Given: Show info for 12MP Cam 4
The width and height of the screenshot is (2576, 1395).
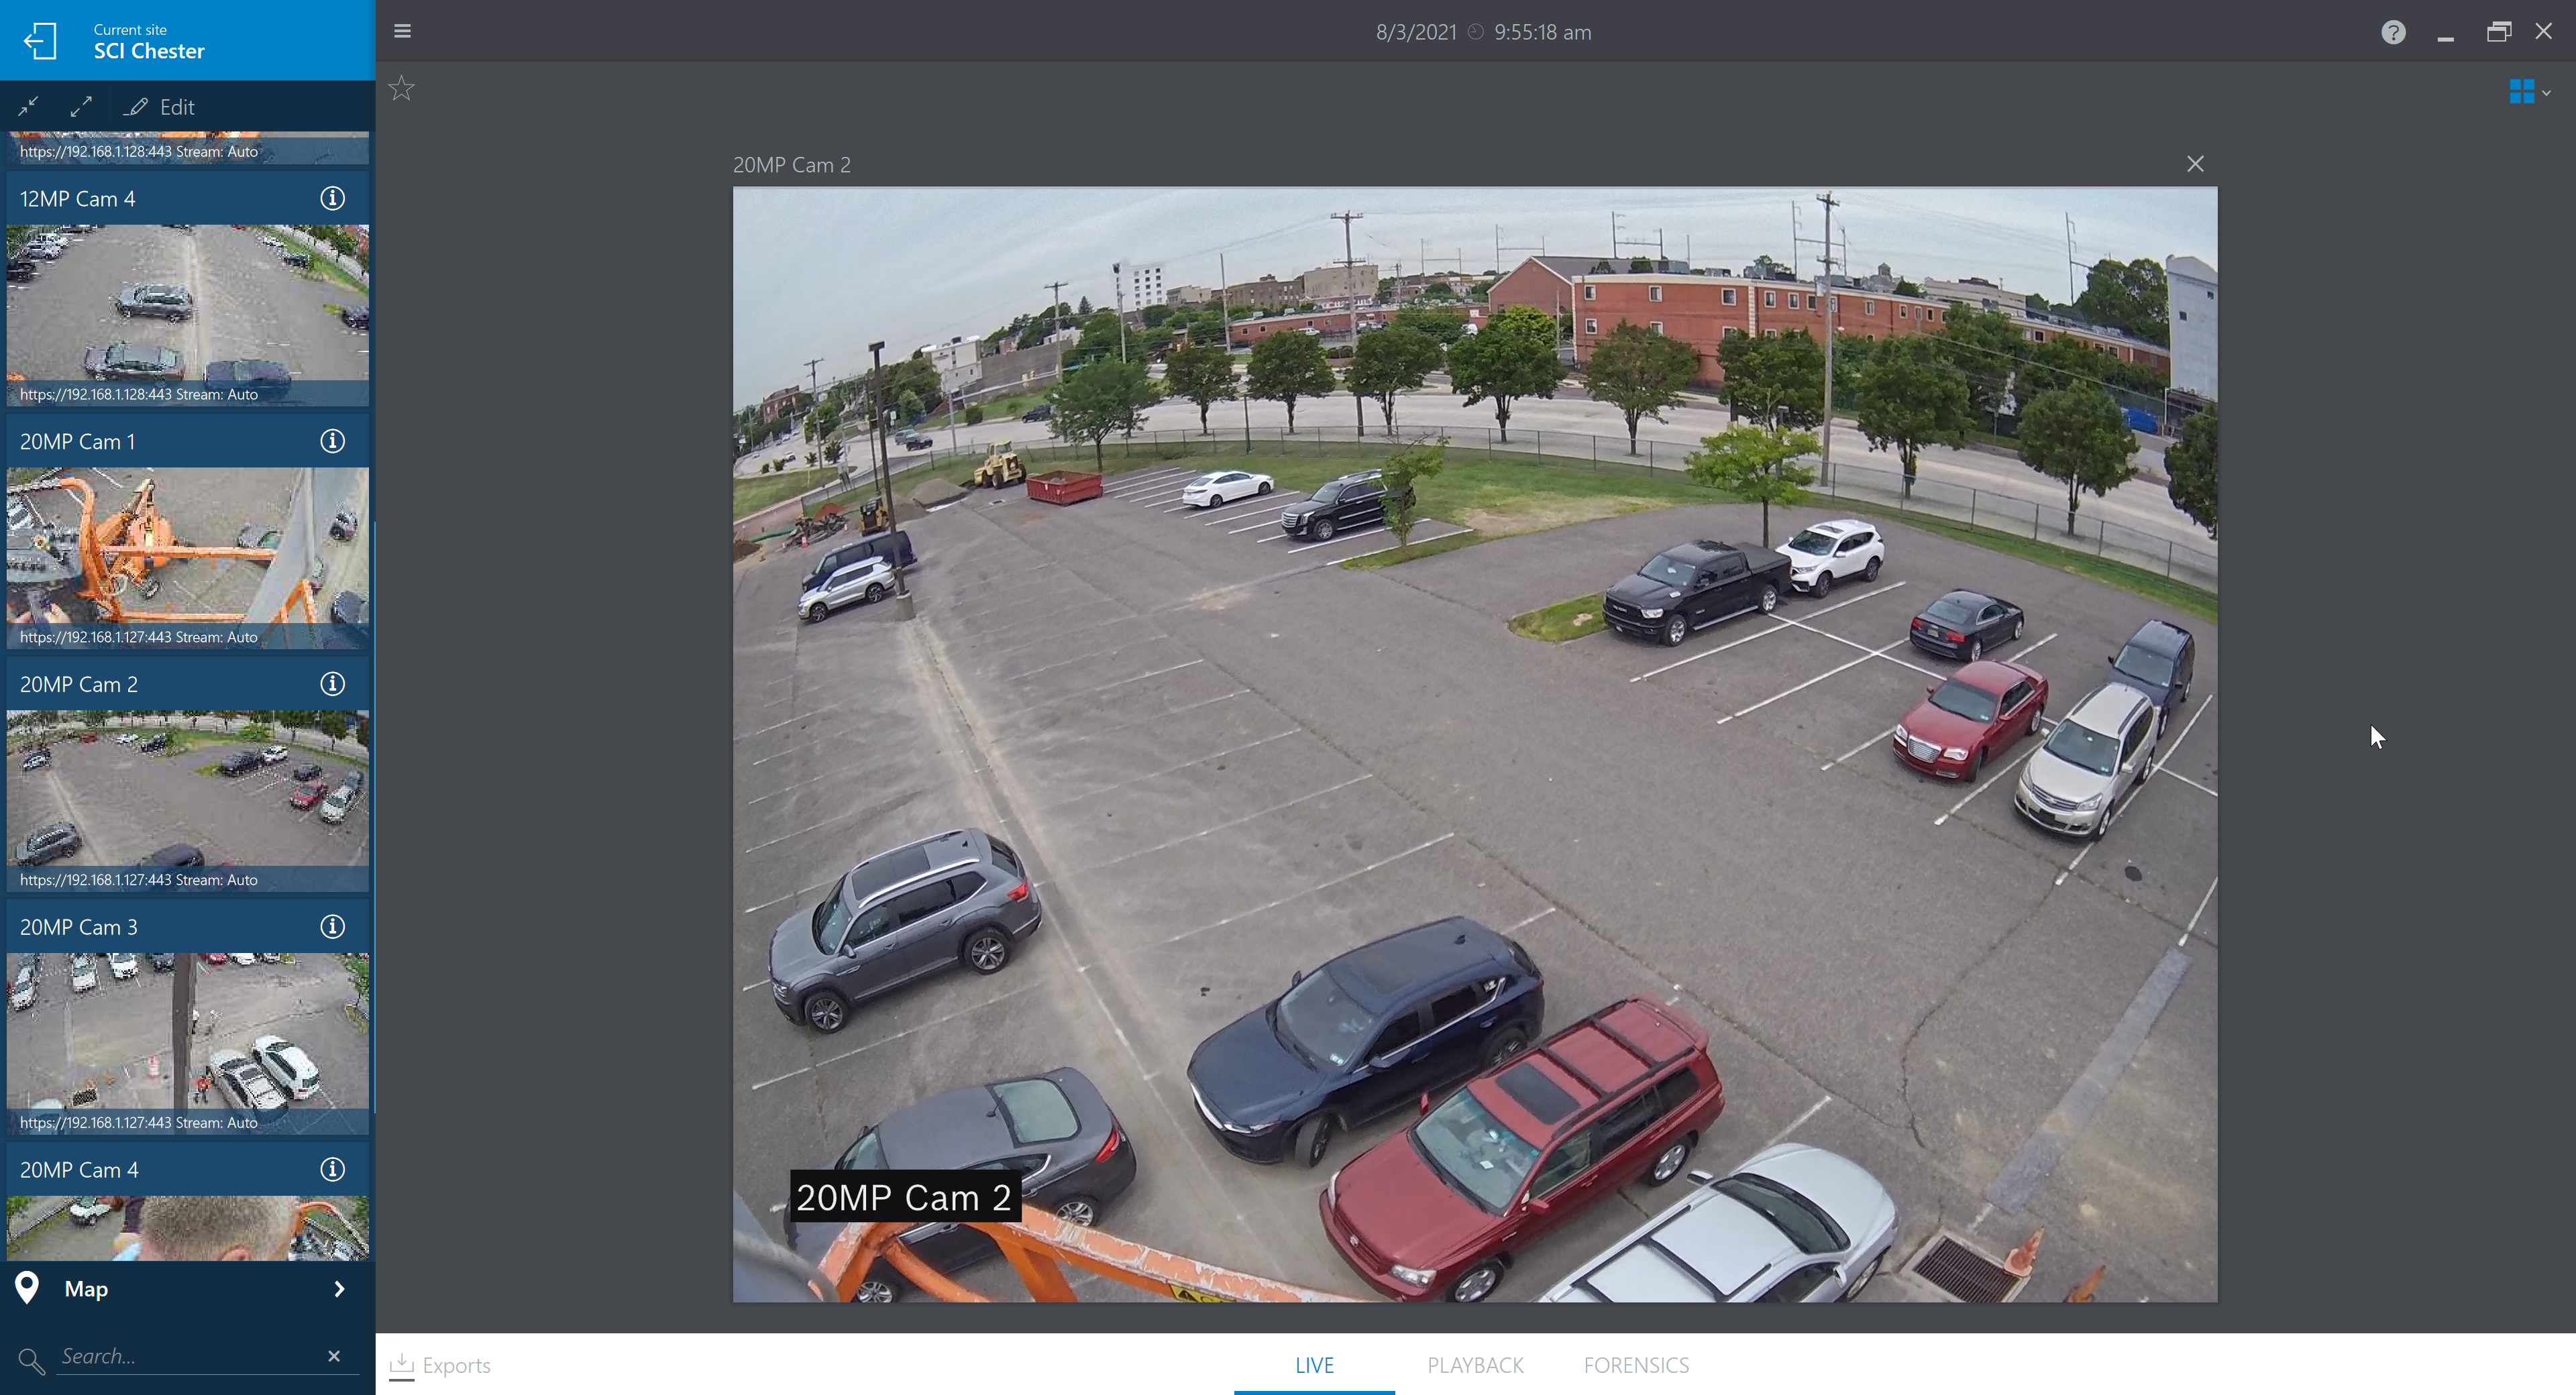Looking at the screenshot, I should click(332, 198).
